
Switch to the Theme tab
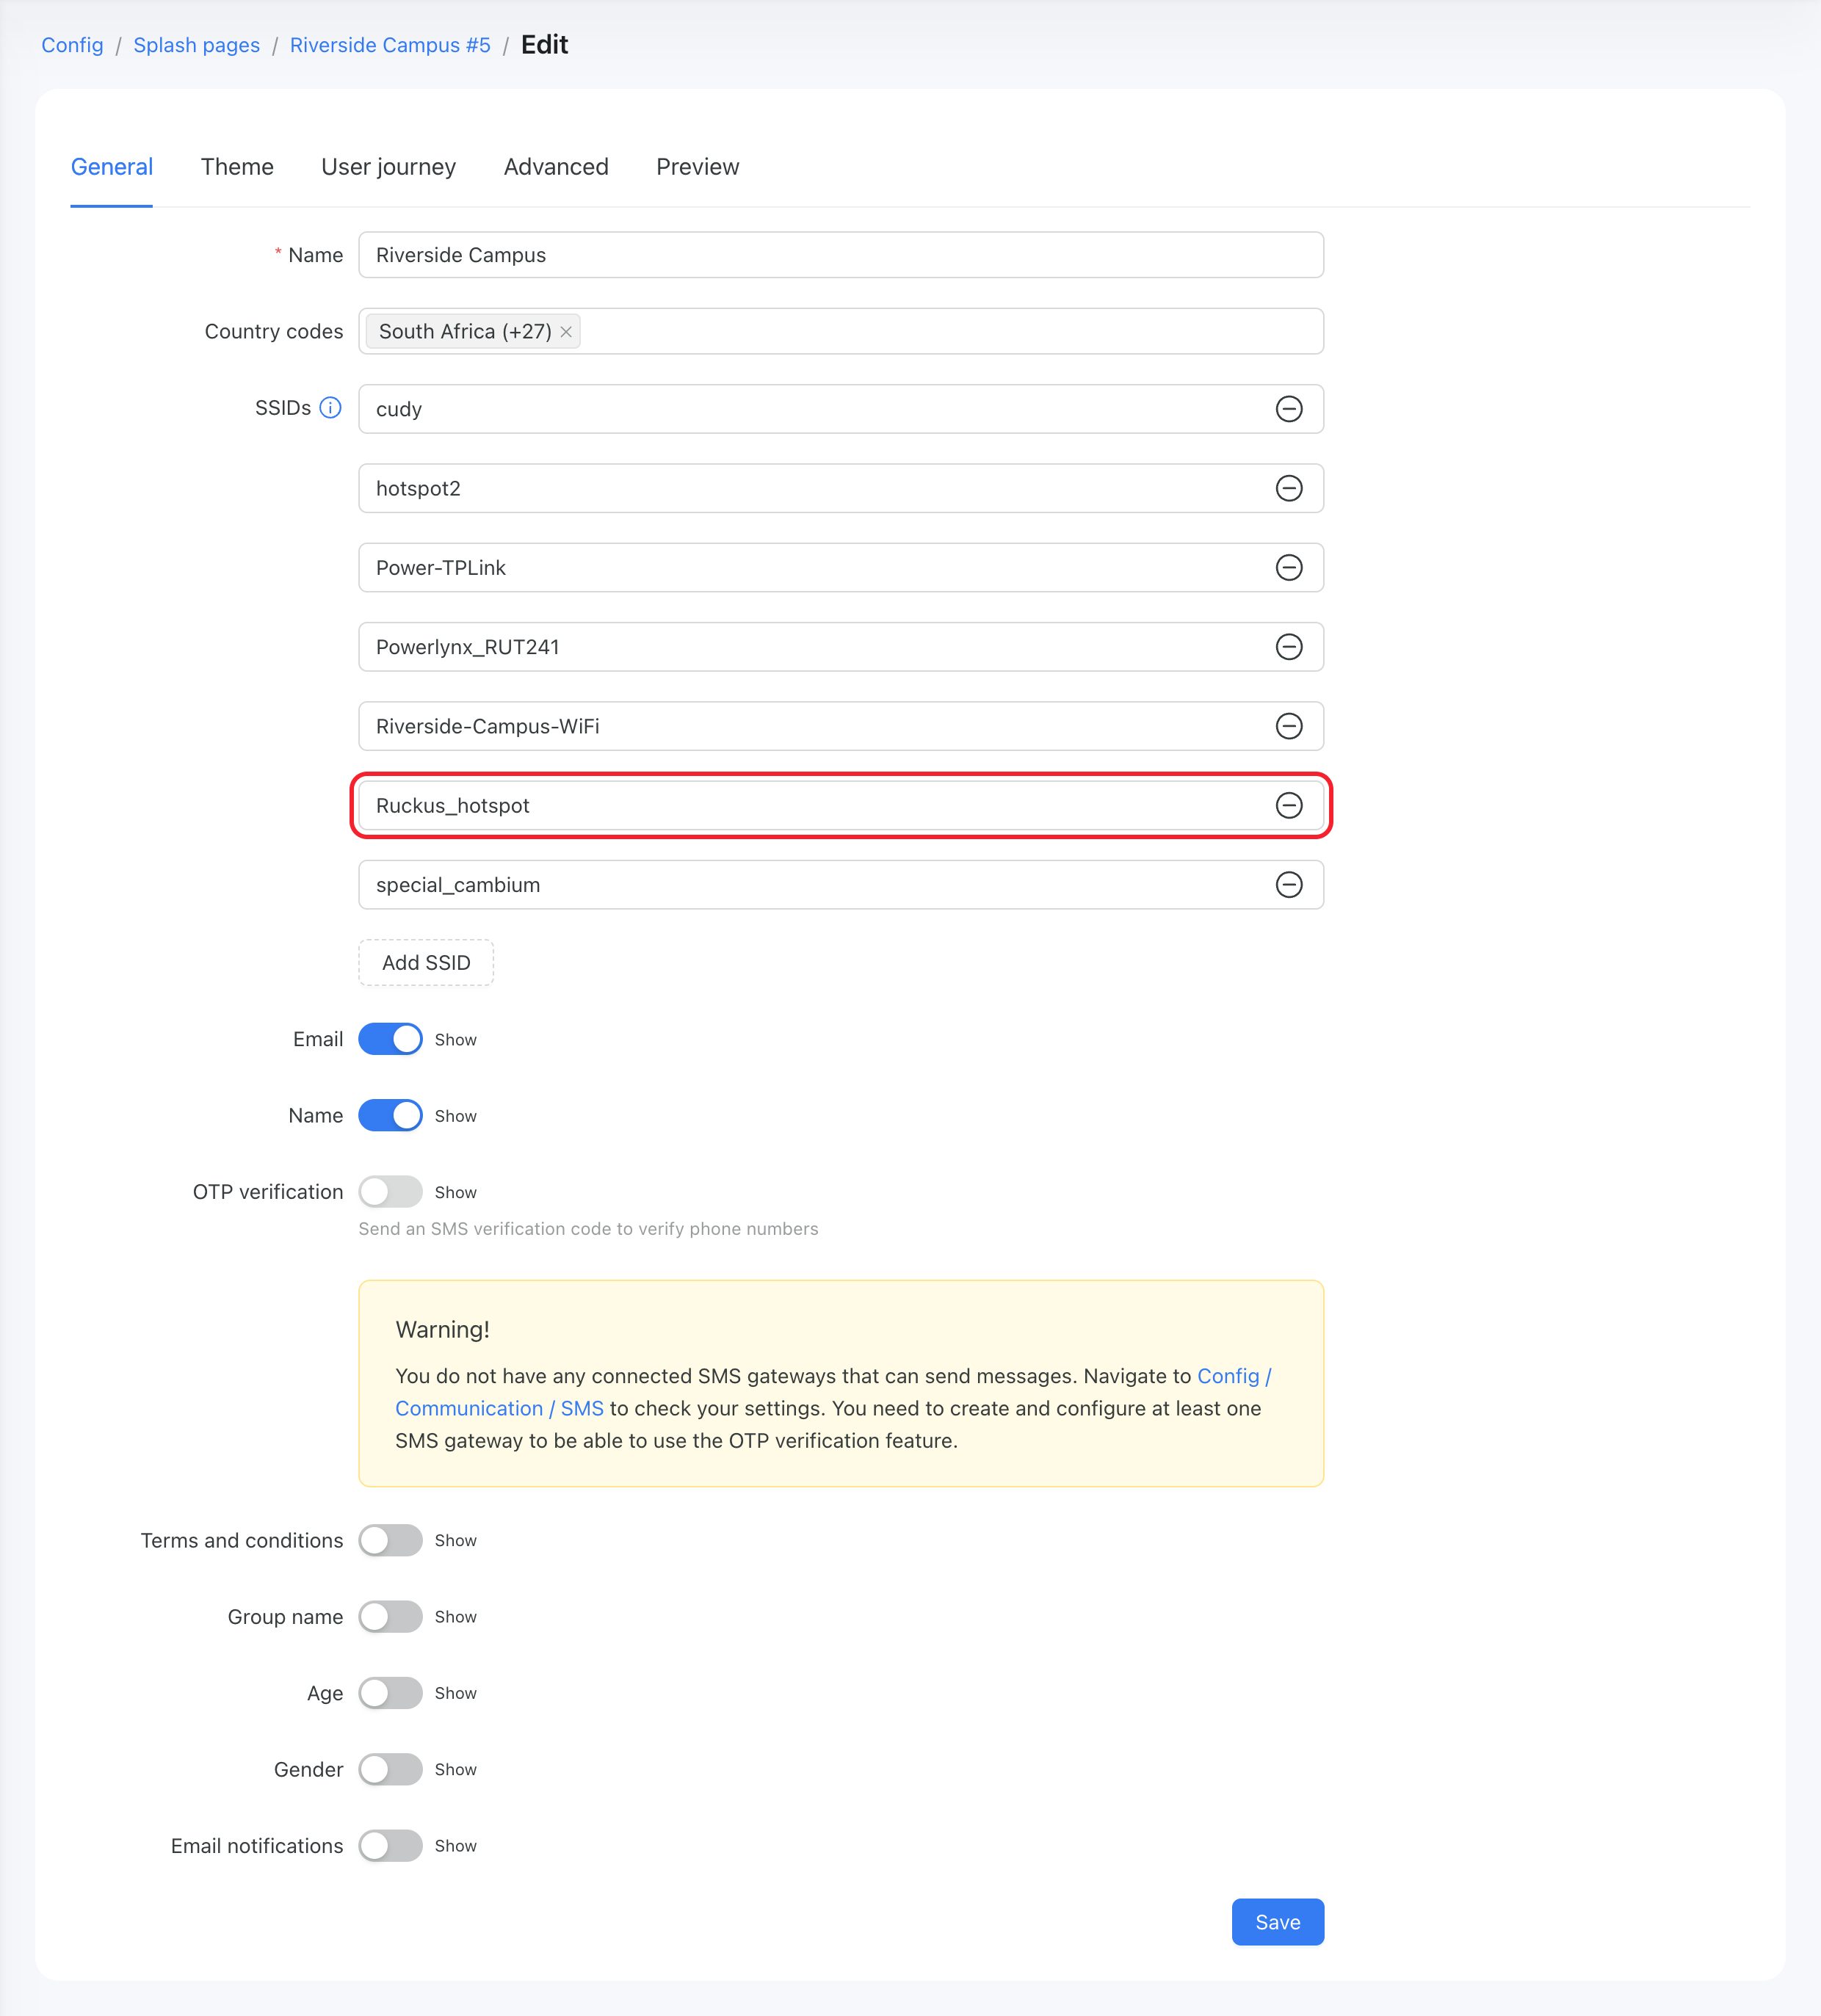pos(237,167)
